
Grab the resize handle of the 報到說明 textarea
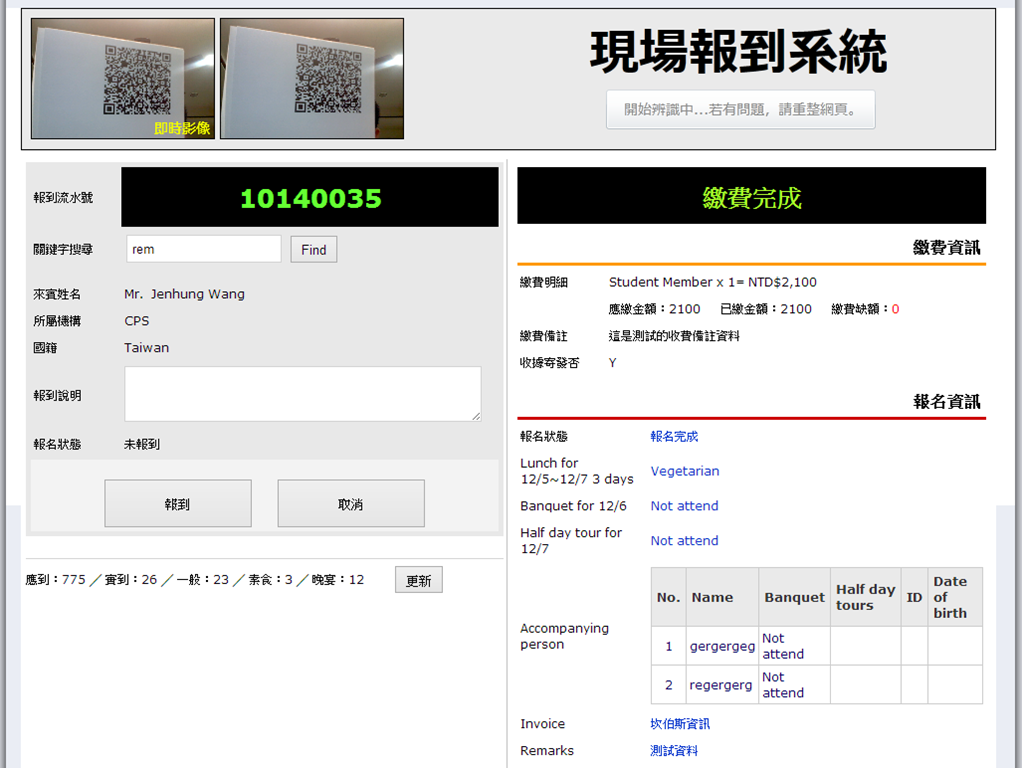(476, 416)
